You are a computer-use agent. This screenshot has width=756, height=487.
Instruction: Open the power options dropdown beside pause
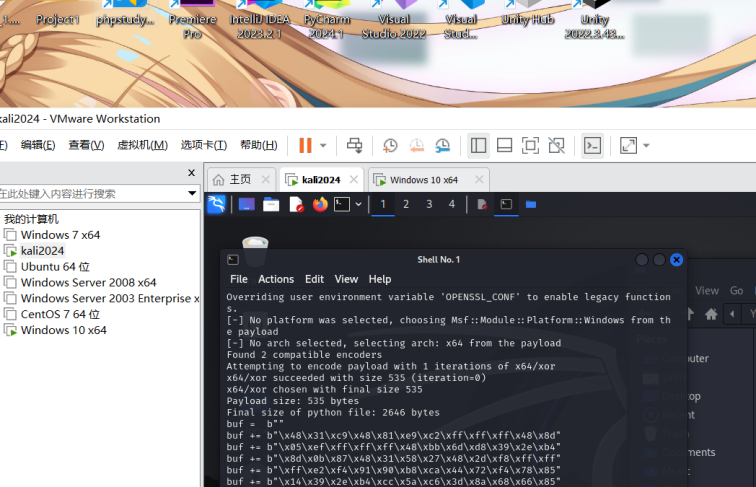pos(323,145)
